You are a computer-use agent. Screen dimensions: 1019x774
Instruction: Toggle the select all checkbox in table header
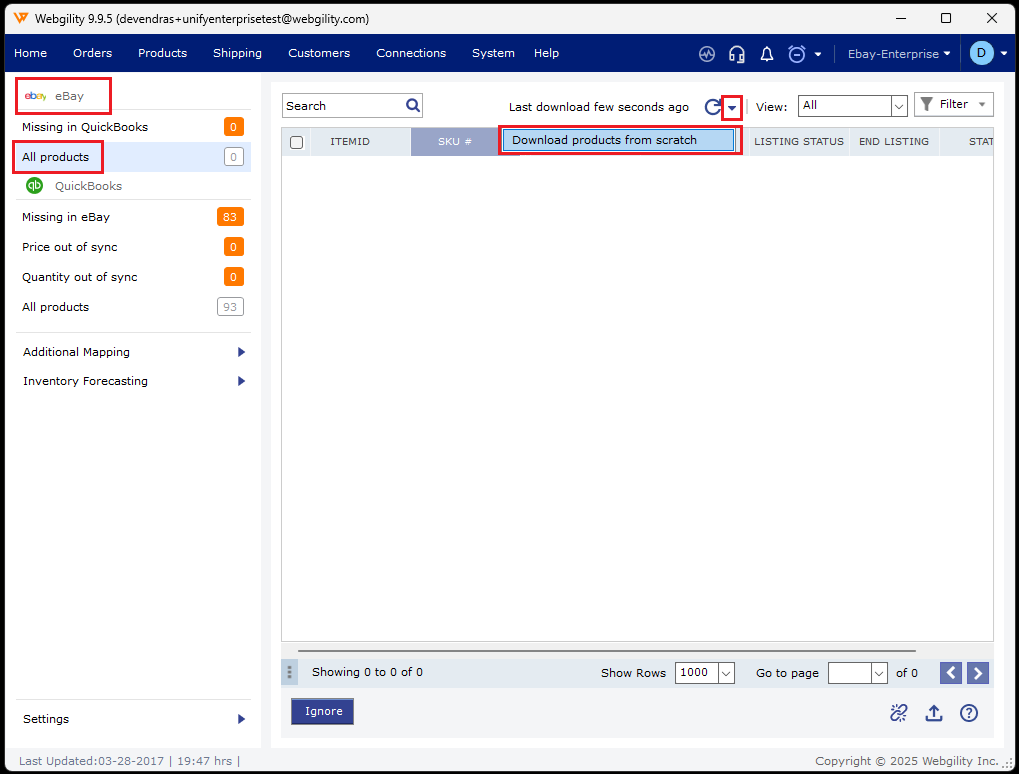(x=296, y=142)
